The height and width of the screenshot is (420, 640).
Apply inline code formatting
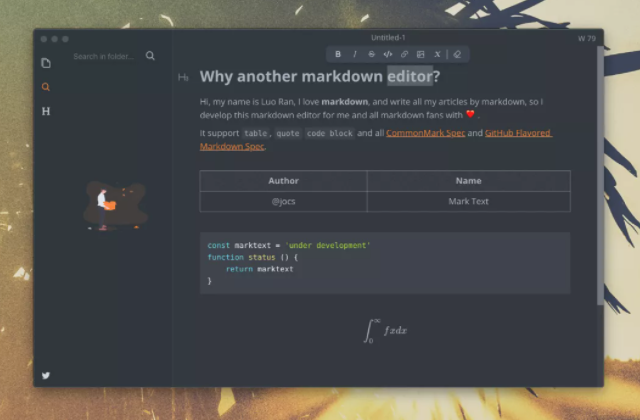pos(388,54)
